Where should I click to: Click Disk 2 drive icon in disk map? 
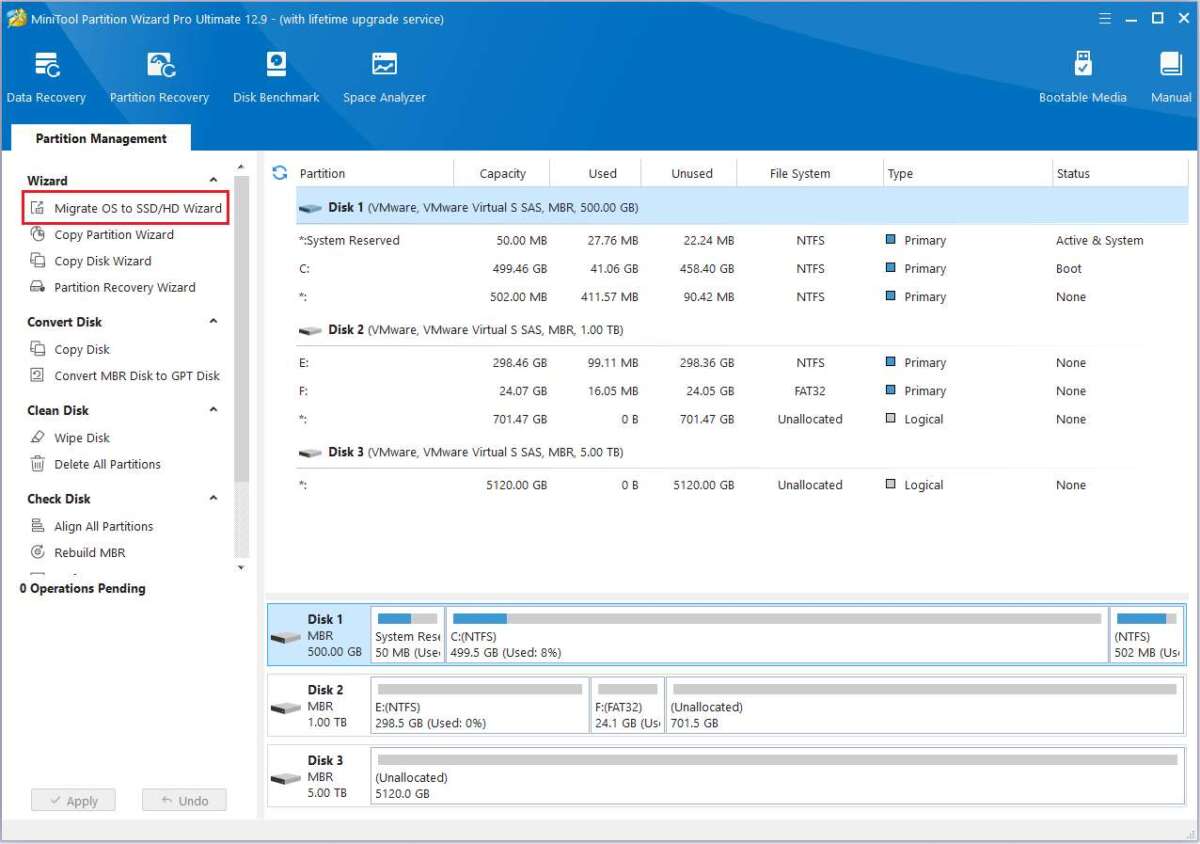[x=286, y=707]
